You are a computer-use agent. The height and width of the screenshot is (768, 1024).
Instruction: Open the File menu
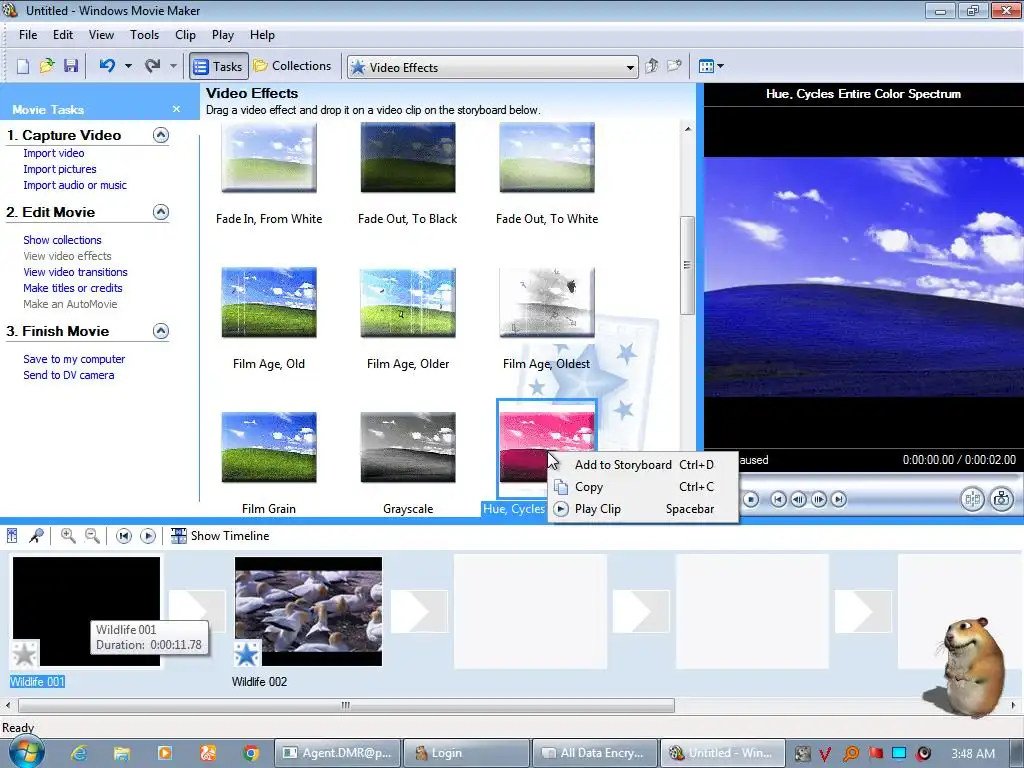[28, 35]
